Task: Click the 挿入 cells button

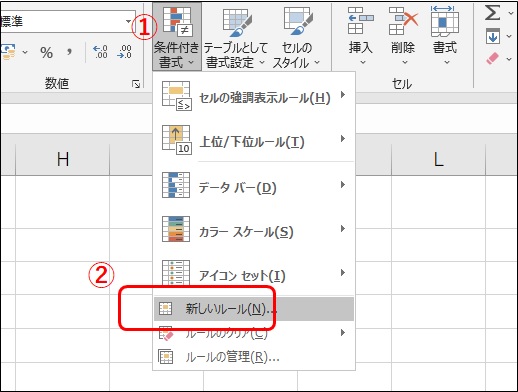Action: [361, 36]
